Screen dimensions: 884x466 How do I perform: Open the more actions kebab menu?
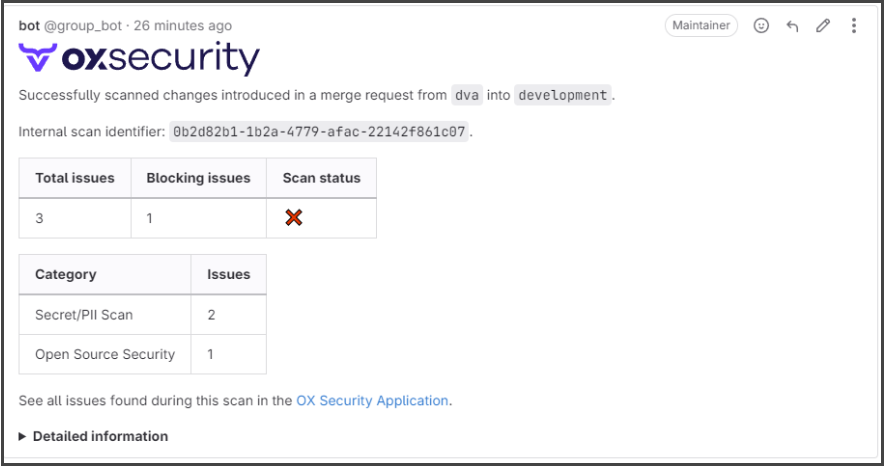853,26
